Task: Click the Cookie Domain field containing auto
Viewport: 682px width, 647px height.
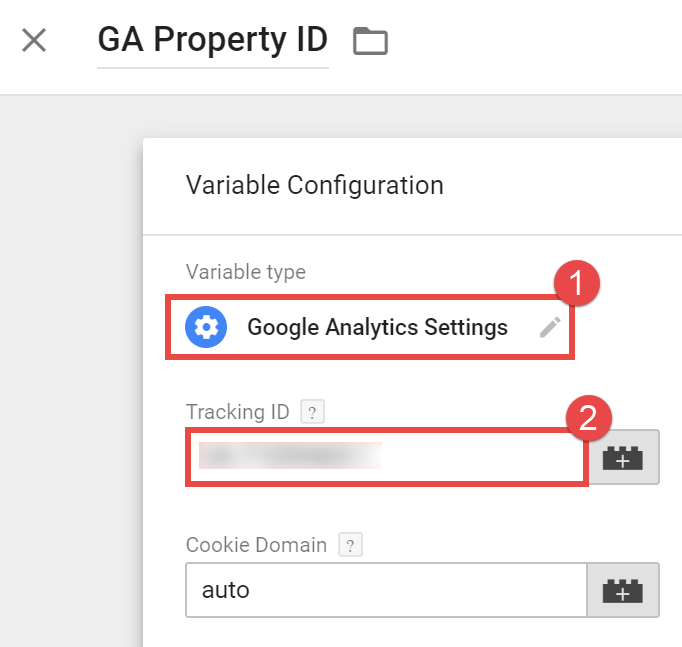Action: [x=385, y=590]
